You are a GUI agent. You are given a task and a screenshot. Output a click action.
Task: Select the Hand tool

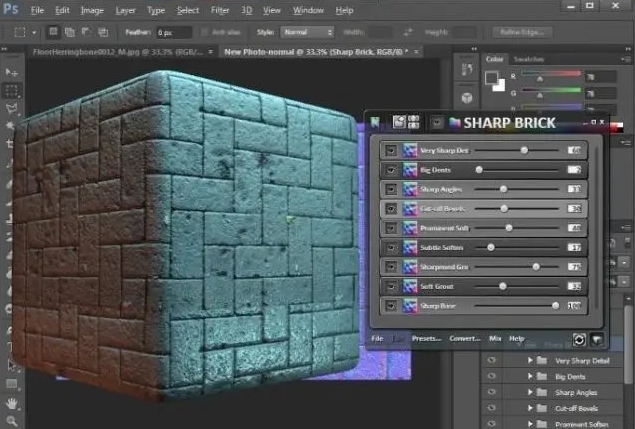[x=12, y=402]
